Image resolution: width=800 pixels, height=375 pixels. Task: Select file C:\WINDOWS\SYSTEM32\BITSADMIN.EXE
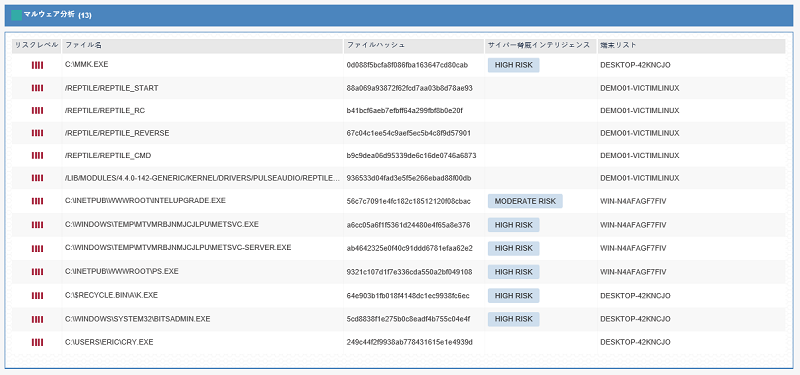click(x=138, y=319)
